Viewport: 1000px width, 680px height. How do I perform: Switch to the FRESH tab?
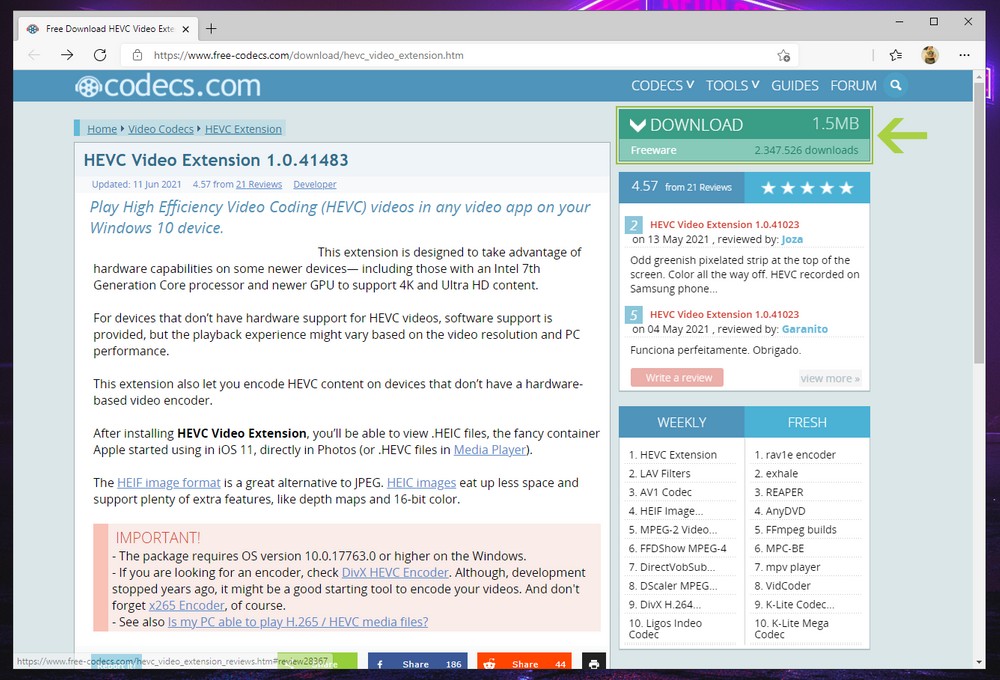click(807, 422)
